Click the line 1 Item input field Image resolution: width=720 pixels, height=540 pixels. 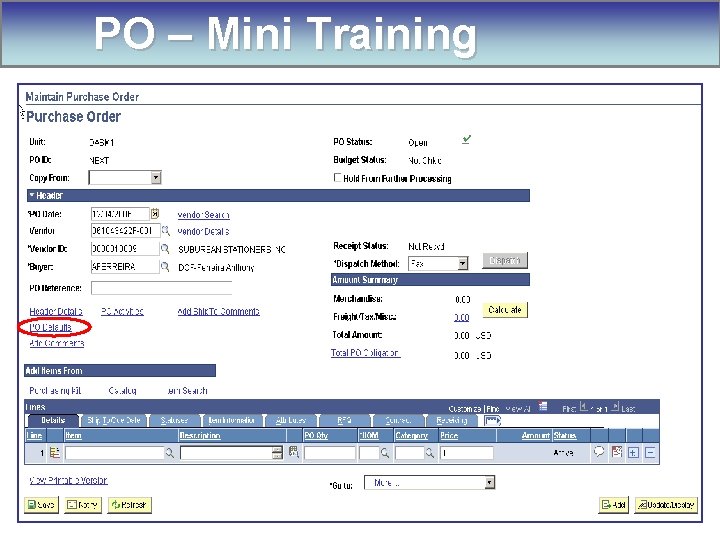click(114, 453)
